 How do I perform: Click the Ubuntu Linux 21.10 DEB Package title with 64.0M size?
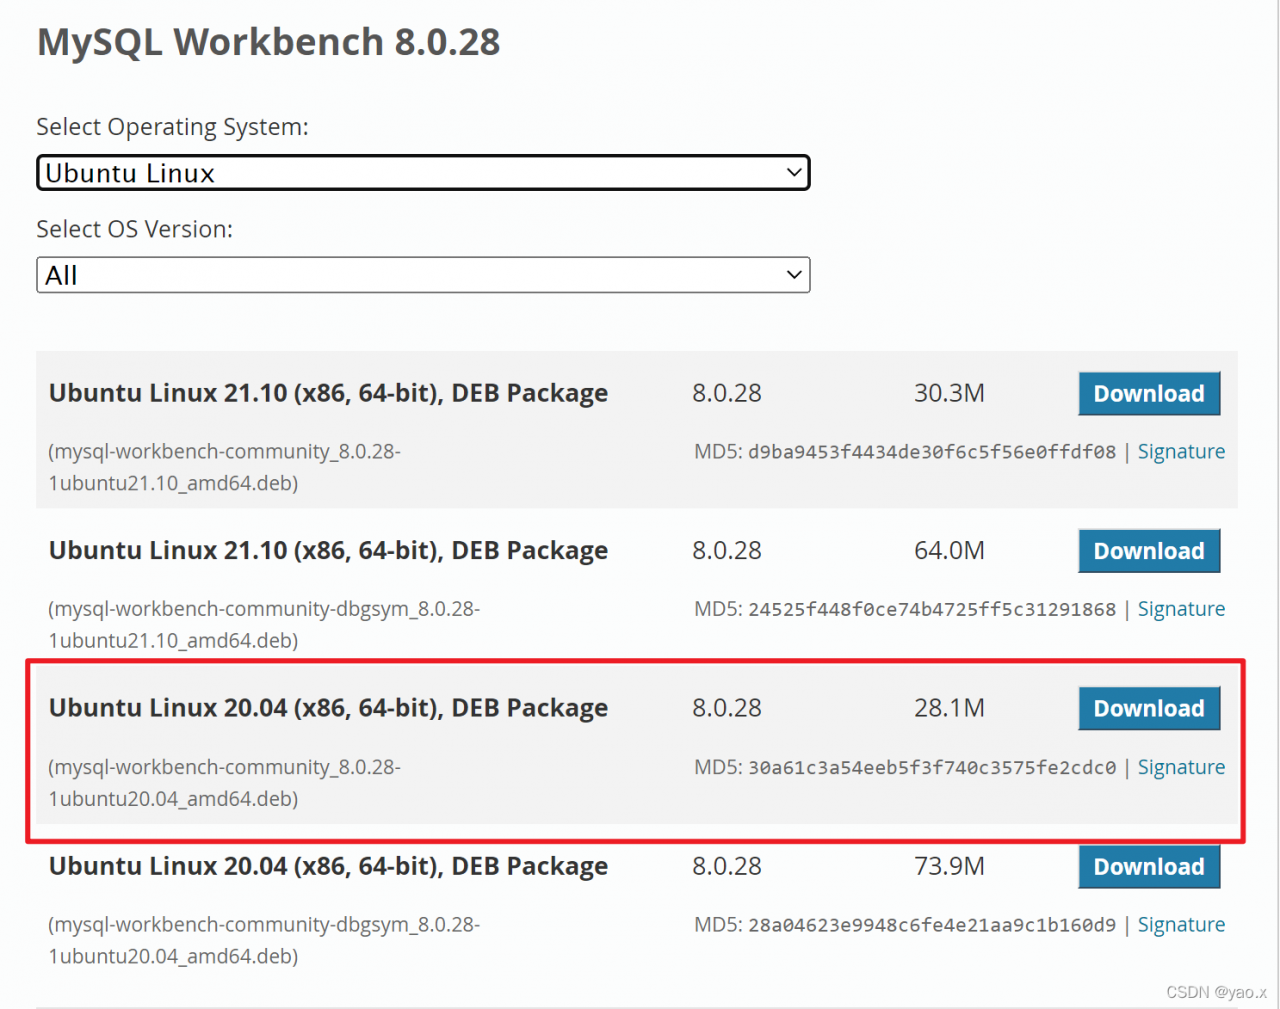tap(328, 550)
